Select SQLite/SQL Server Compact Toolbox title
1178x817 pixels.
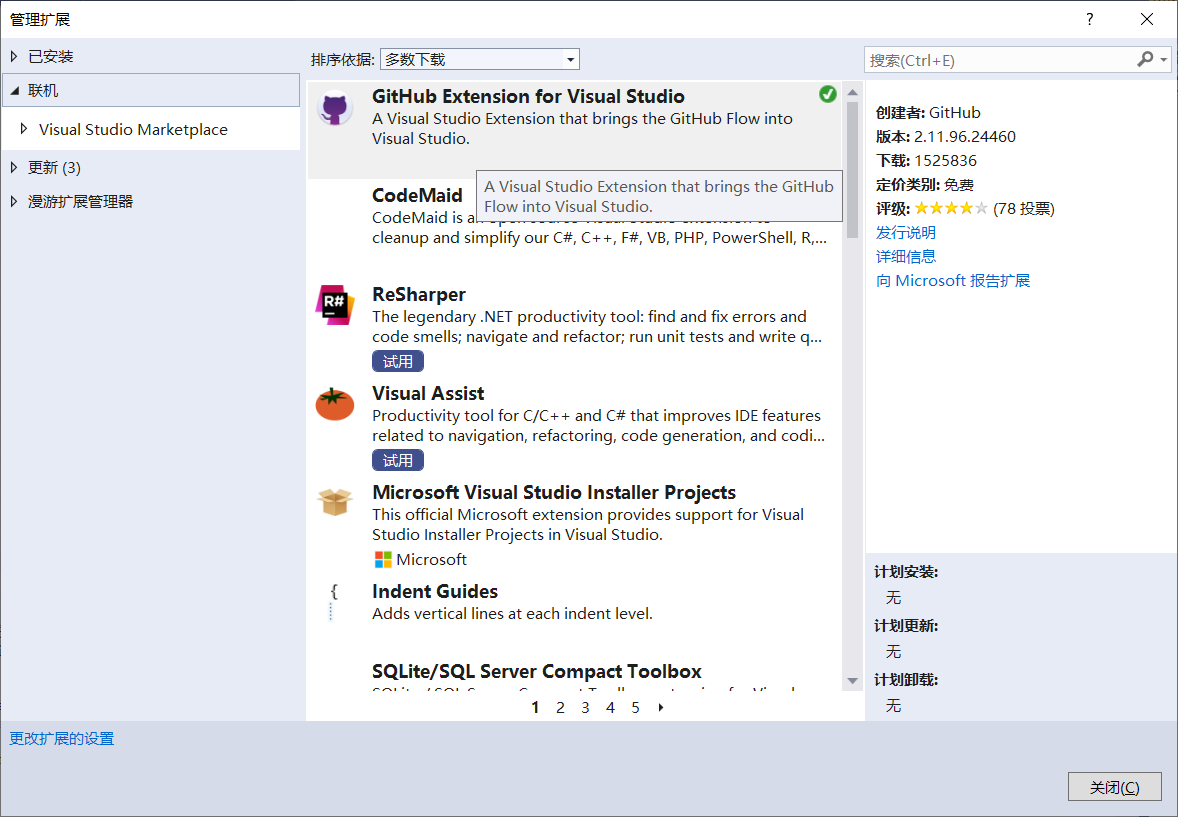[x=536, y=671]
